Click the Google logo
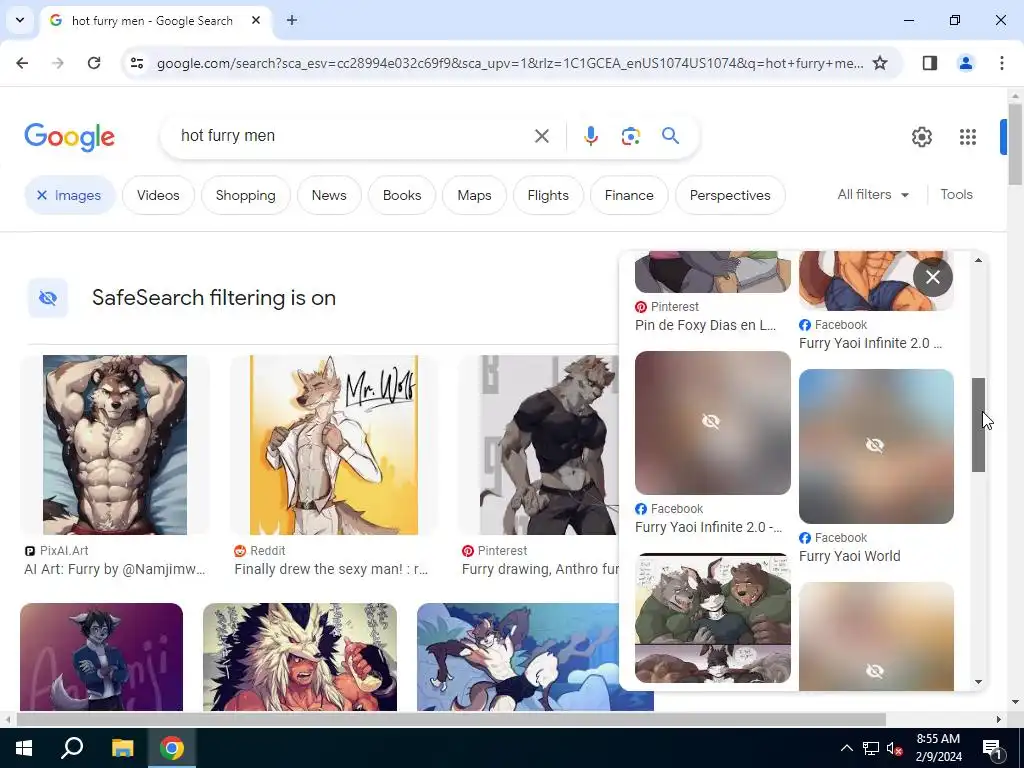This screenshot has height=768, width=1024. coord(69,136)
